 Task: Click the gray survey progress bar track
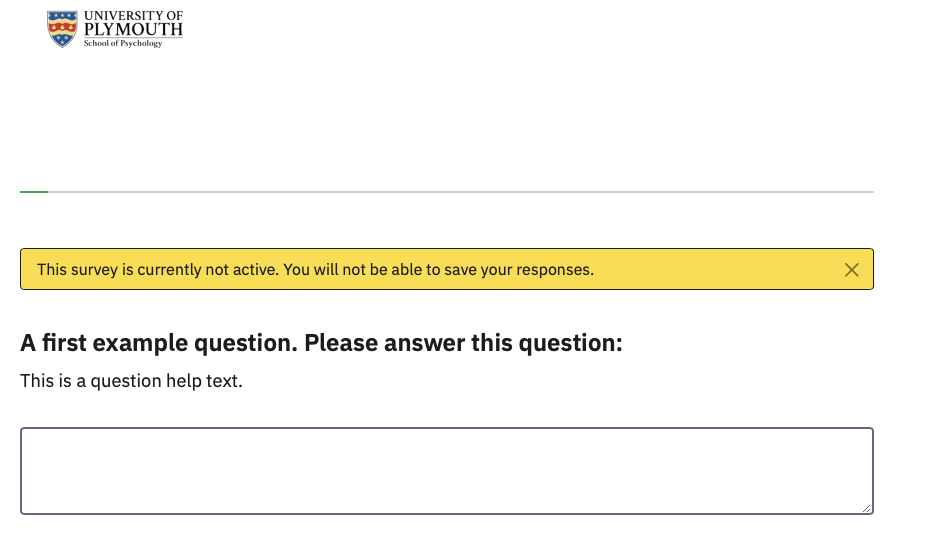click(460, 191)
